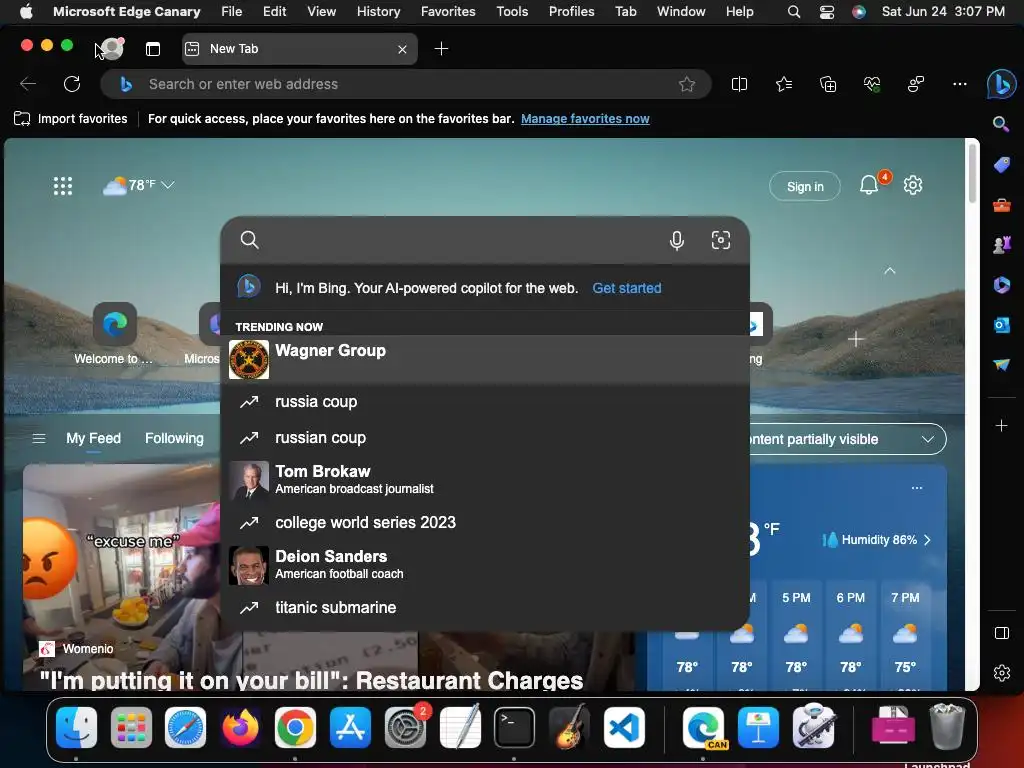This screenshot has width=1024, height=768.
Task: Click Import favorites button
Action: tap(71, 119)
